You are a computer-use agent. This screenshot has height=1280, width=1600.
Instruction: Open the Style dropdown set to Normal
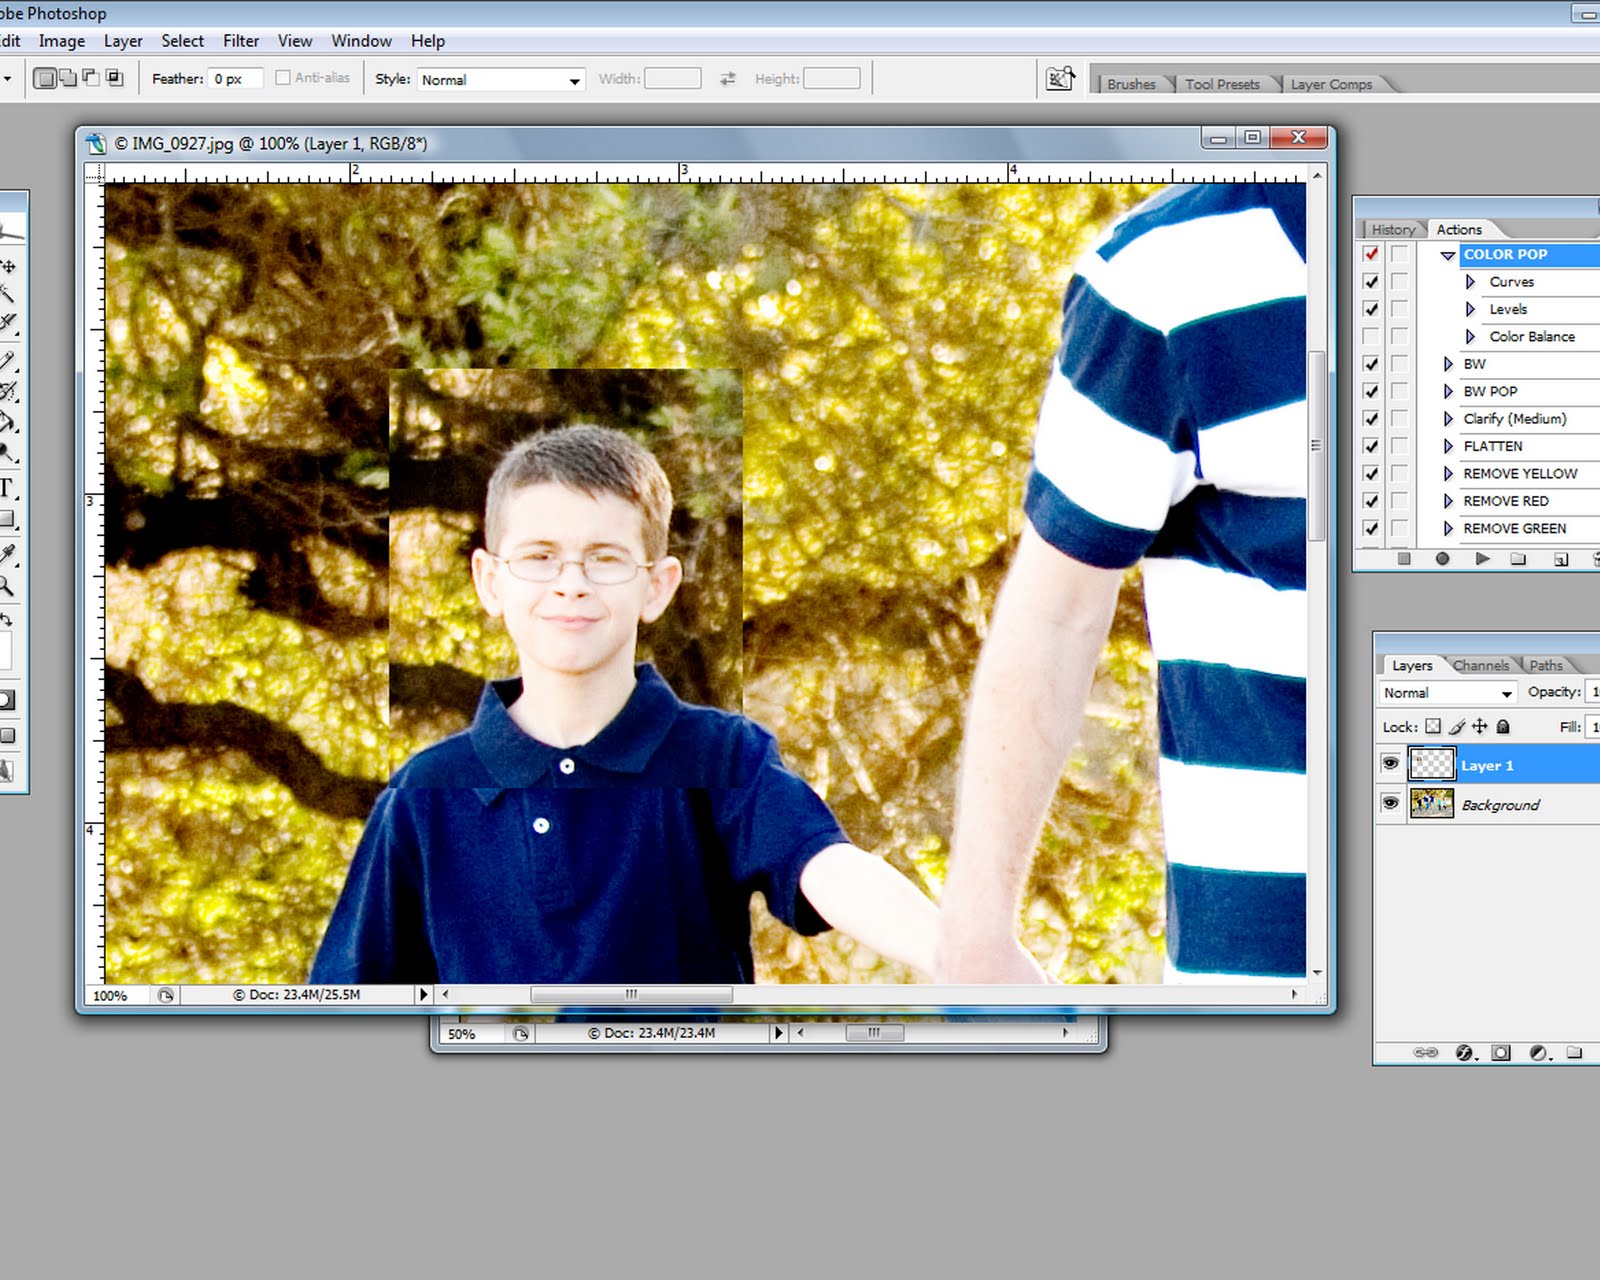click(x=501, y=79)
